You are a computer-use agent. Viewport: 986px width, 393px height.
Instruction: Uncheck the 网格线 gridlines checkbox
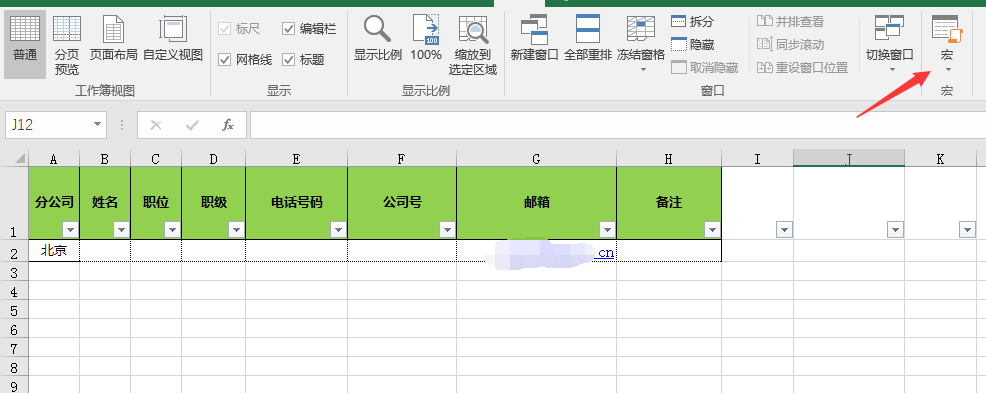click(x=245, y=60)
